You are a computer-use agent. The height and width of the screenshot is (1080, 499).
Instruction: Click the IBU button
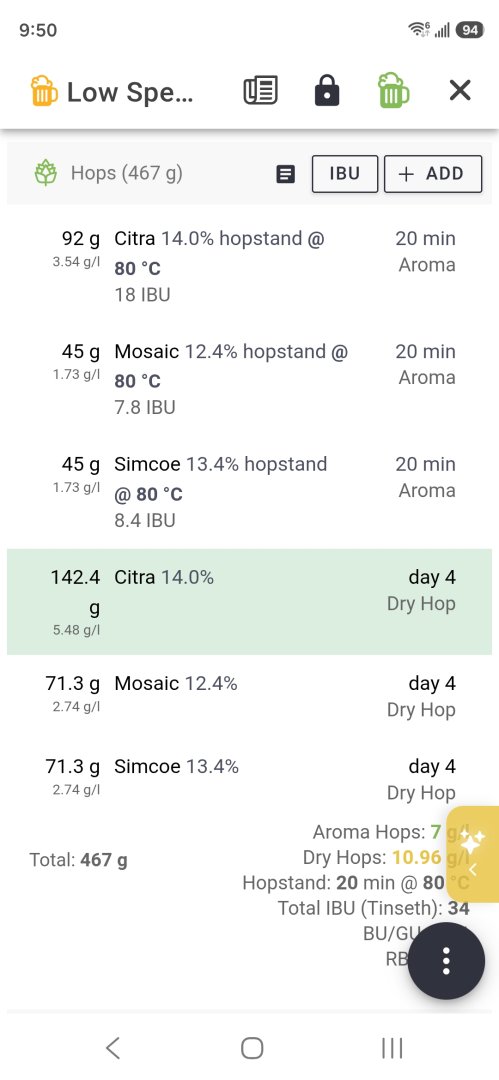tap(345, 174)
